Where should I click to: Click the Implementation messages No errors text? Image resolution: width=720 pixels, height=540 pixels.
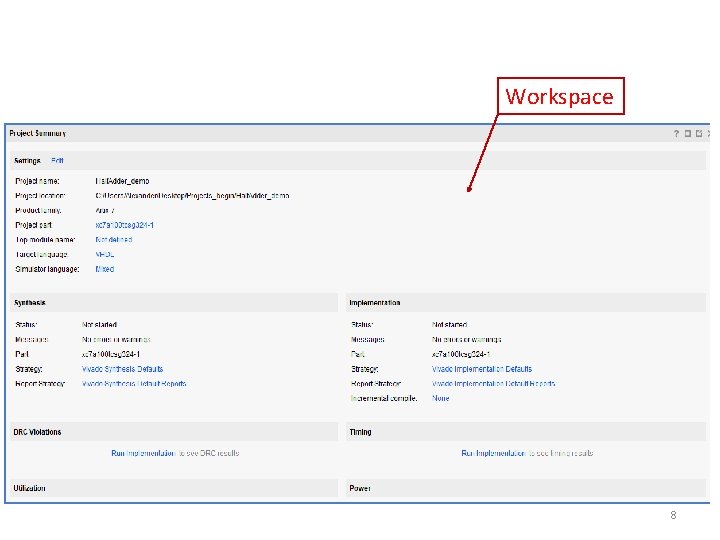click(467, 340)
